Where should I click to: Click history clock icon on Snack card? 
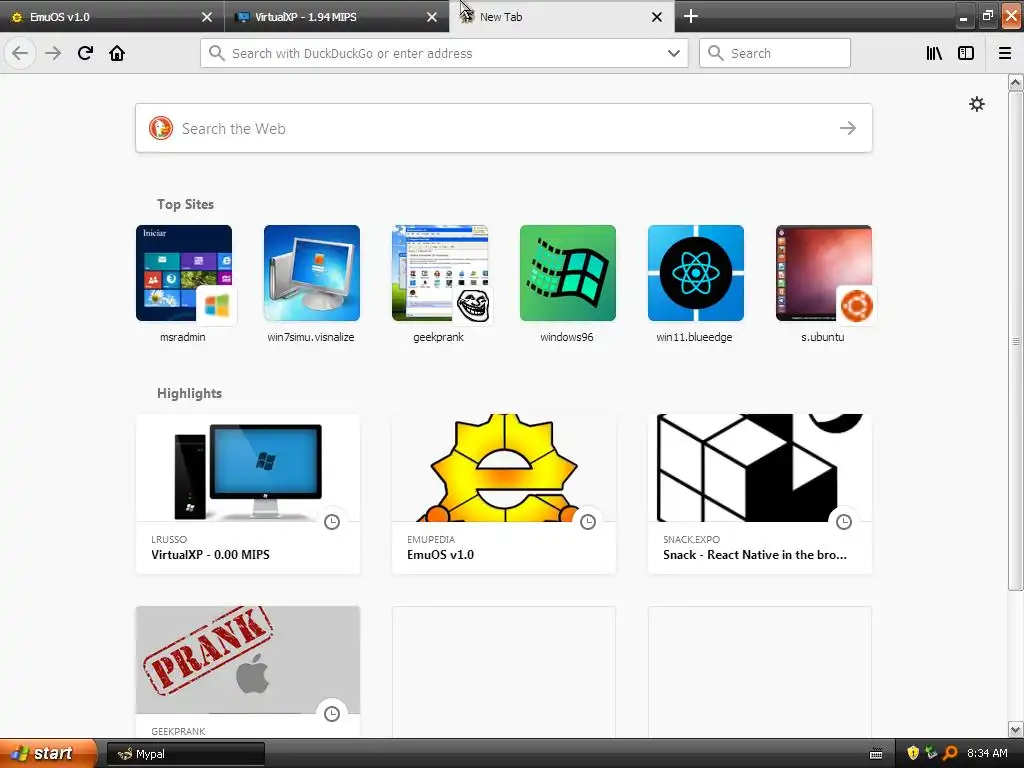click(x=844, y=521)
